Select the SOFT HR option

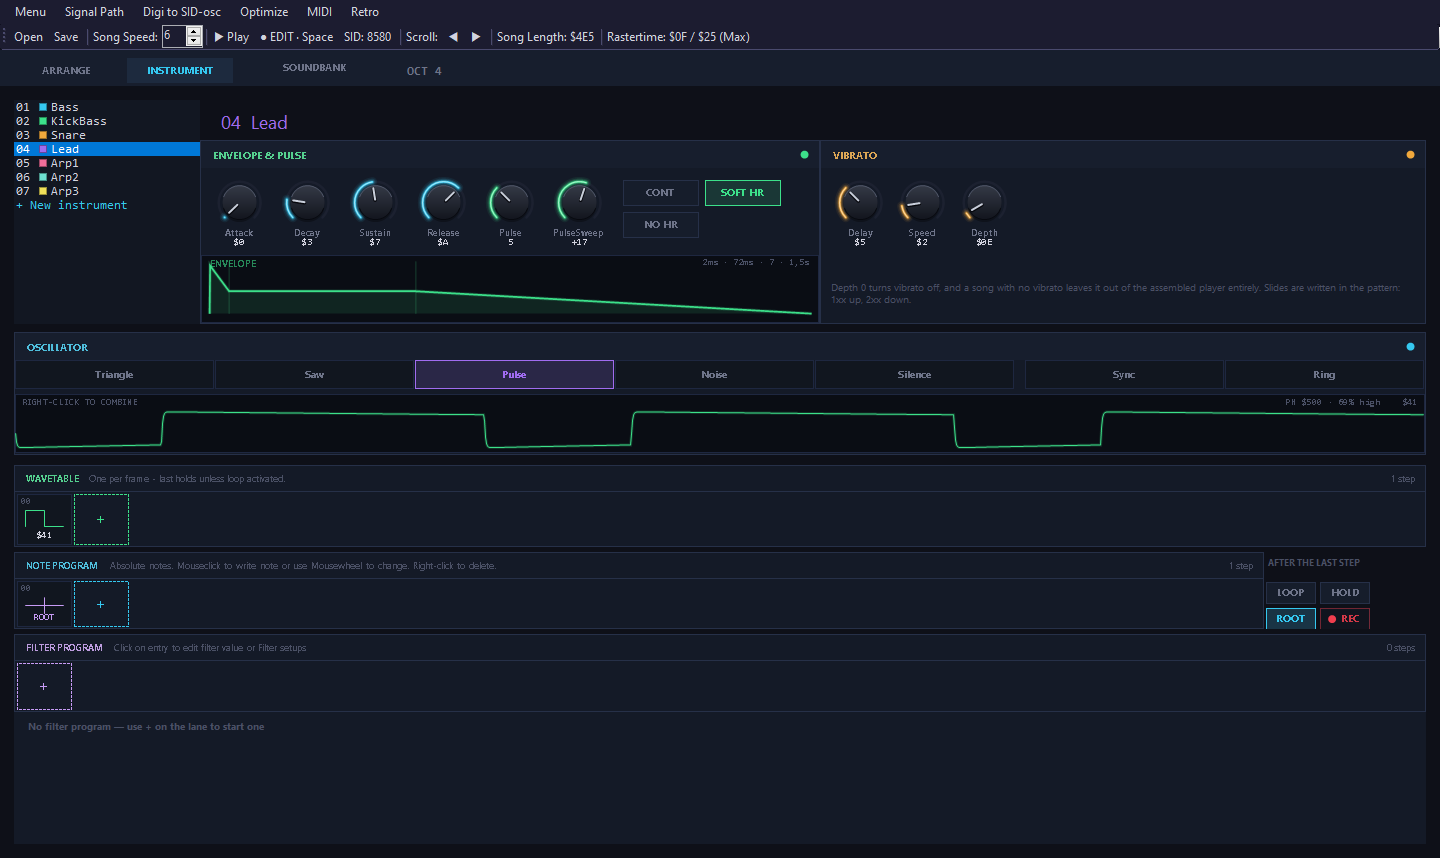click(x=742, y=193)
